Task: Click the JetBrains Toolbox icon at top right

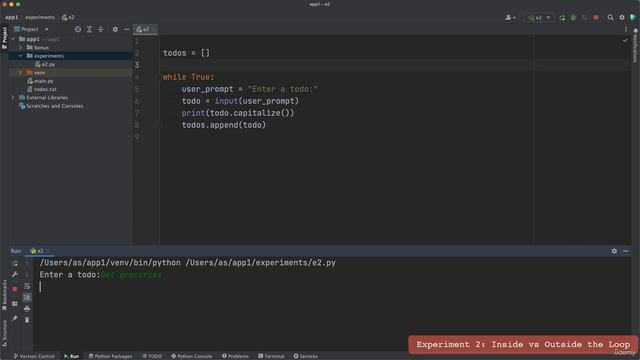Action: pos(633,18)
